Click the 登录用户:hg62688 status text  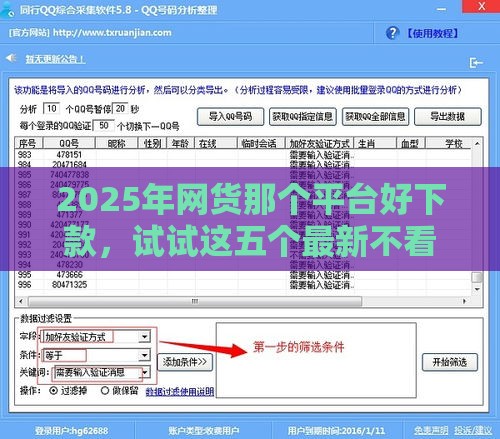pyautogui.click(x=71, y=431)
